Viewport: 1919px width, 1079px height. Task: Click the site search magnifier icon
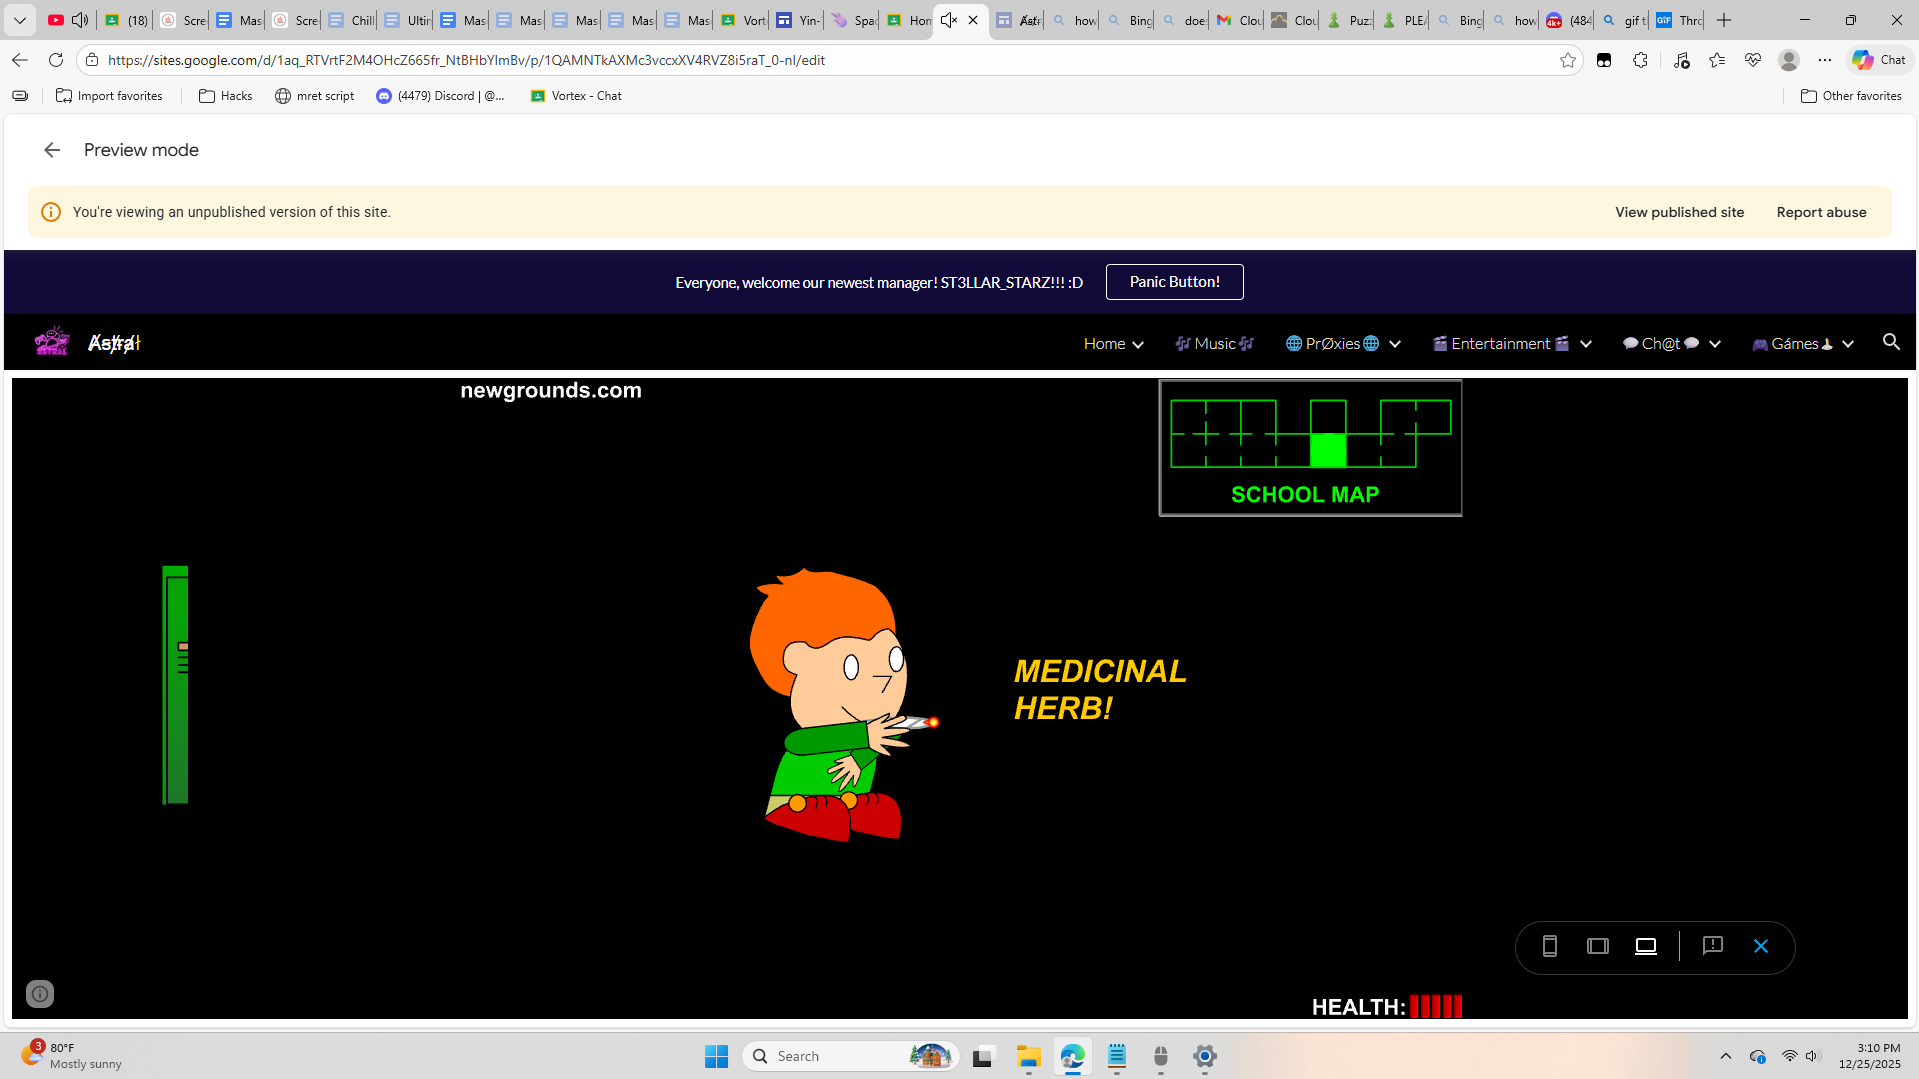pos(1891,342)
